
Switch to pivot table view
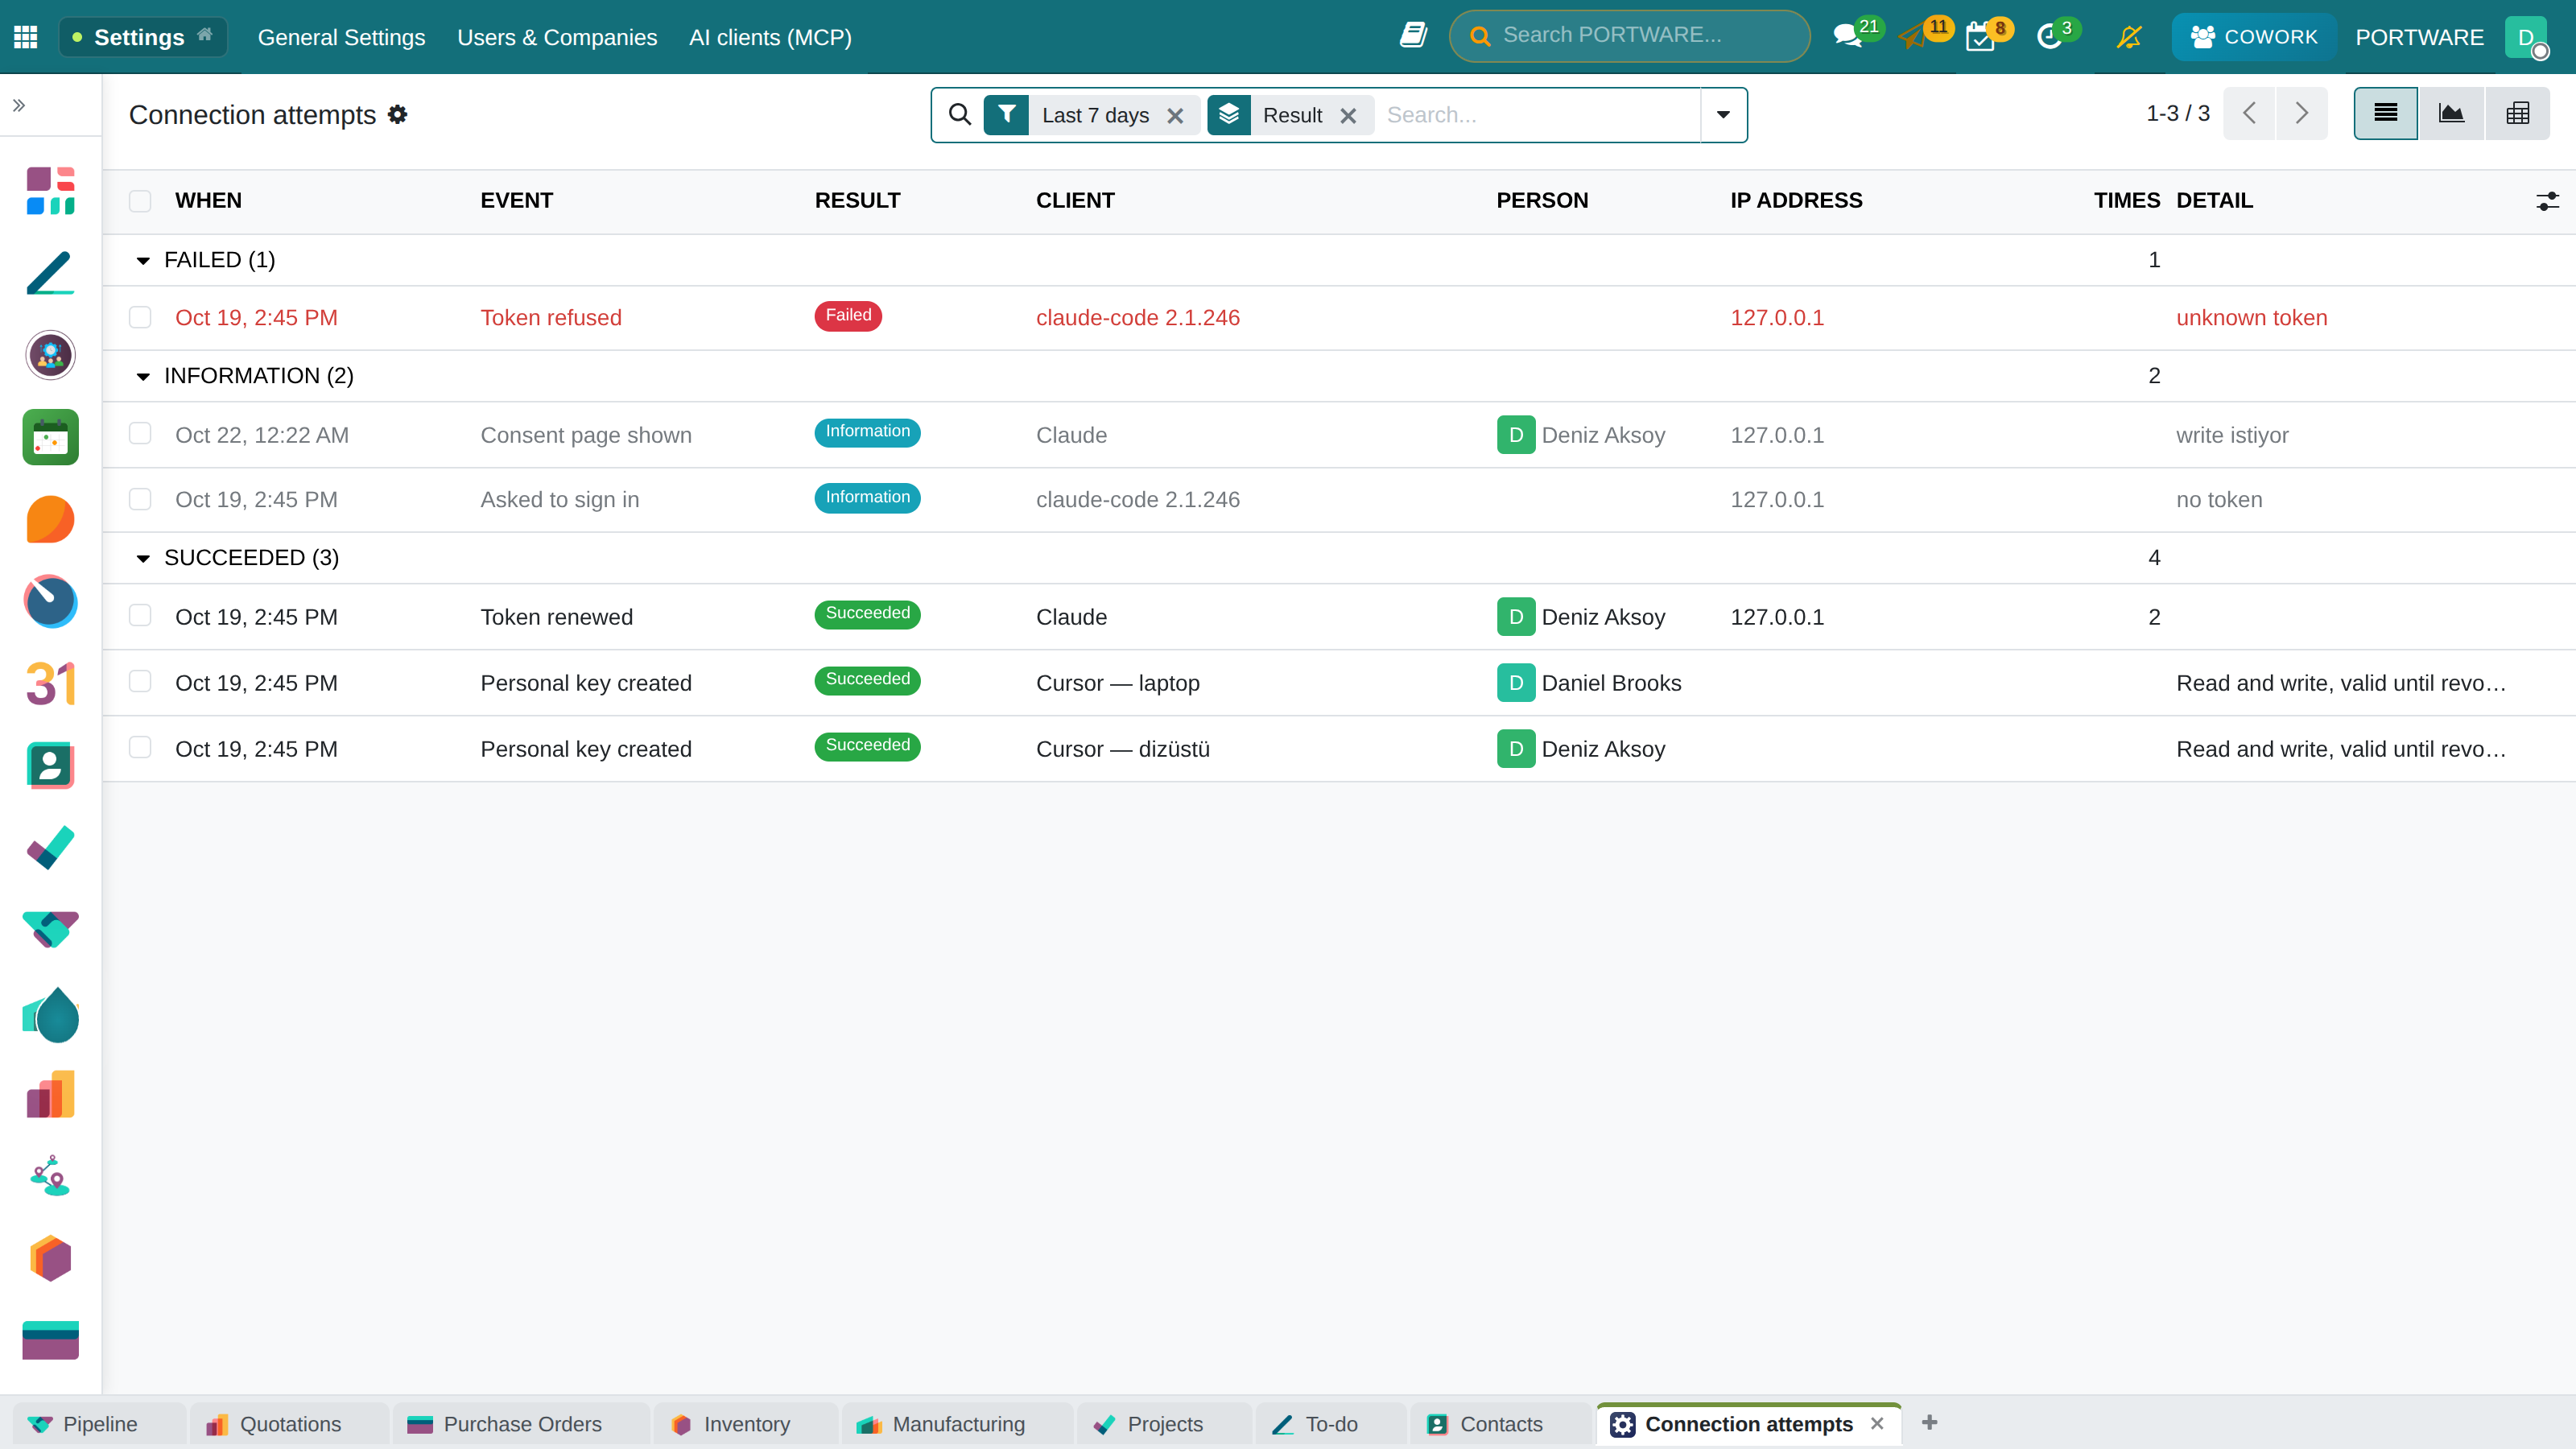coord(2517,113)
